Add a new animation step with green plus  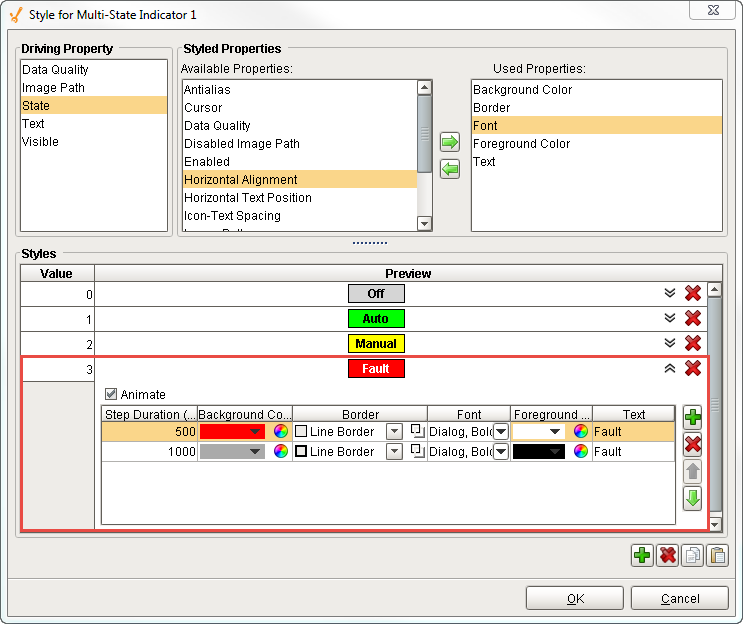pyautogui.click(x=692, y=417)
